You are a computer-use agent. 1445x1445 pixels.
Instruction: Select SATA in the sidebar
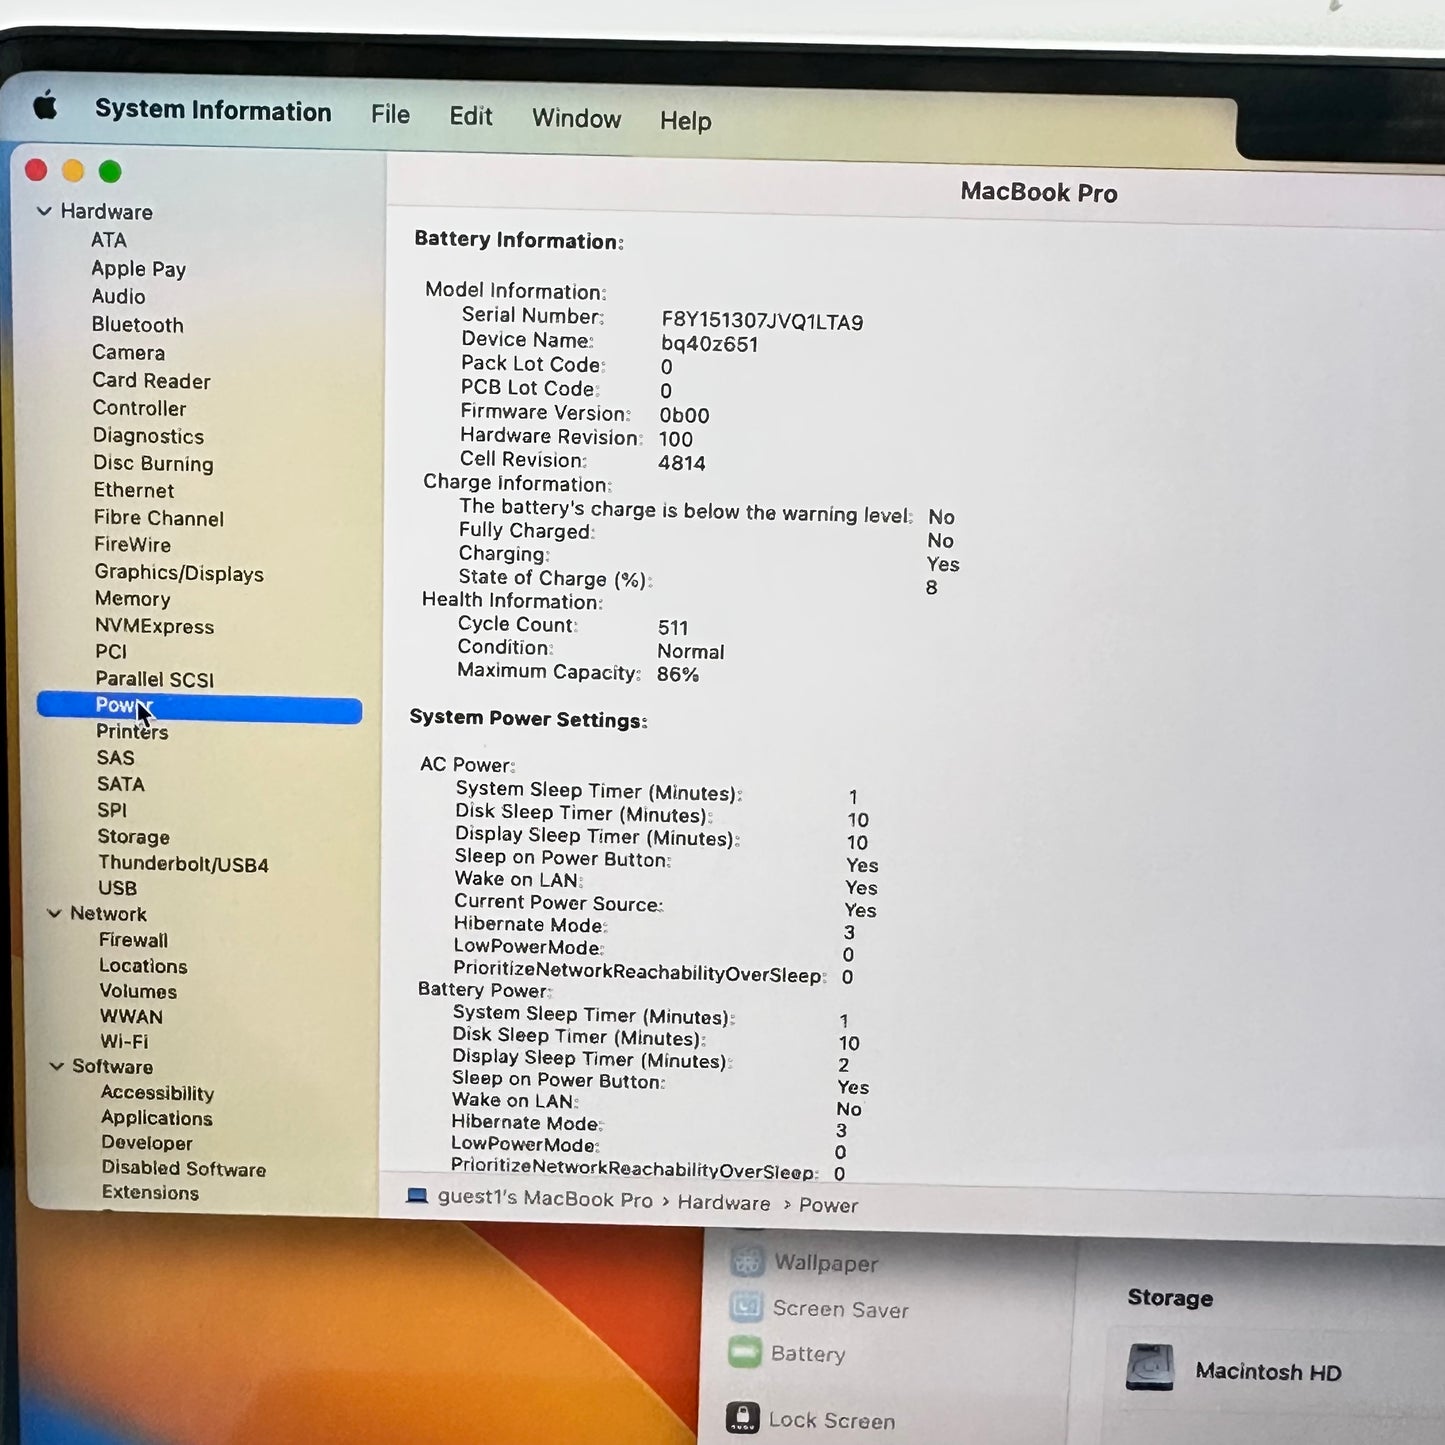[x=121, y=784]
